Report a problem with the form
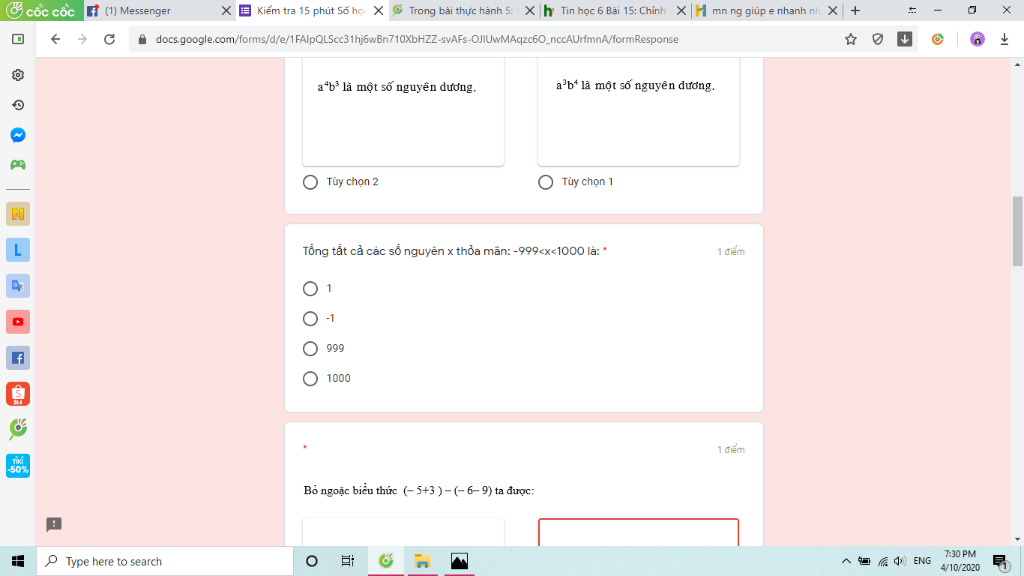 54,524
